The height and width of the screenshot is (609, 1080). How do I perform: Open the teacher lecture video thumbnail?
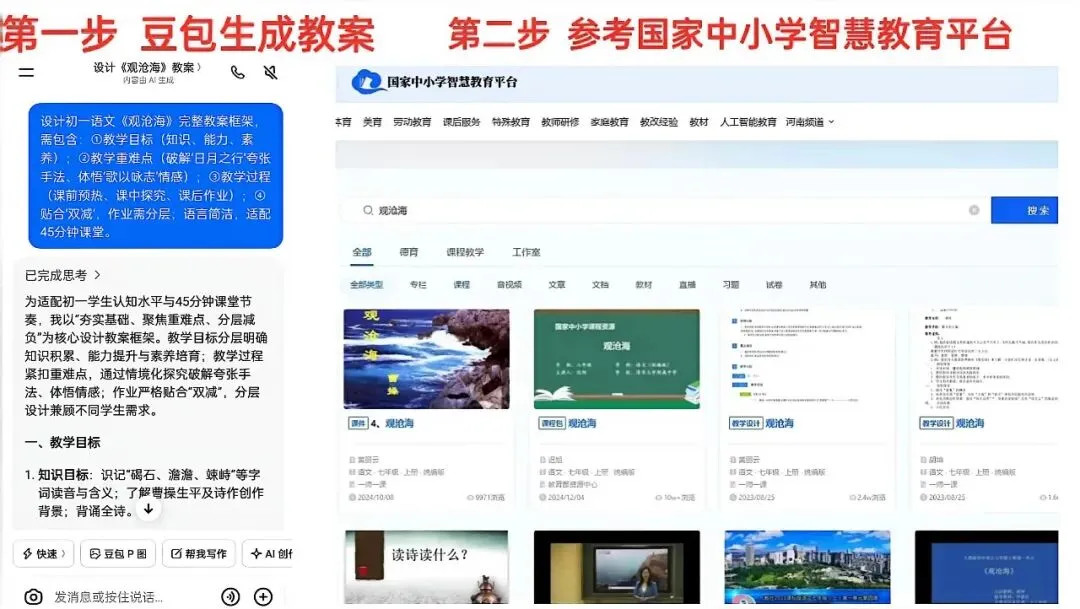click(616, 567)
